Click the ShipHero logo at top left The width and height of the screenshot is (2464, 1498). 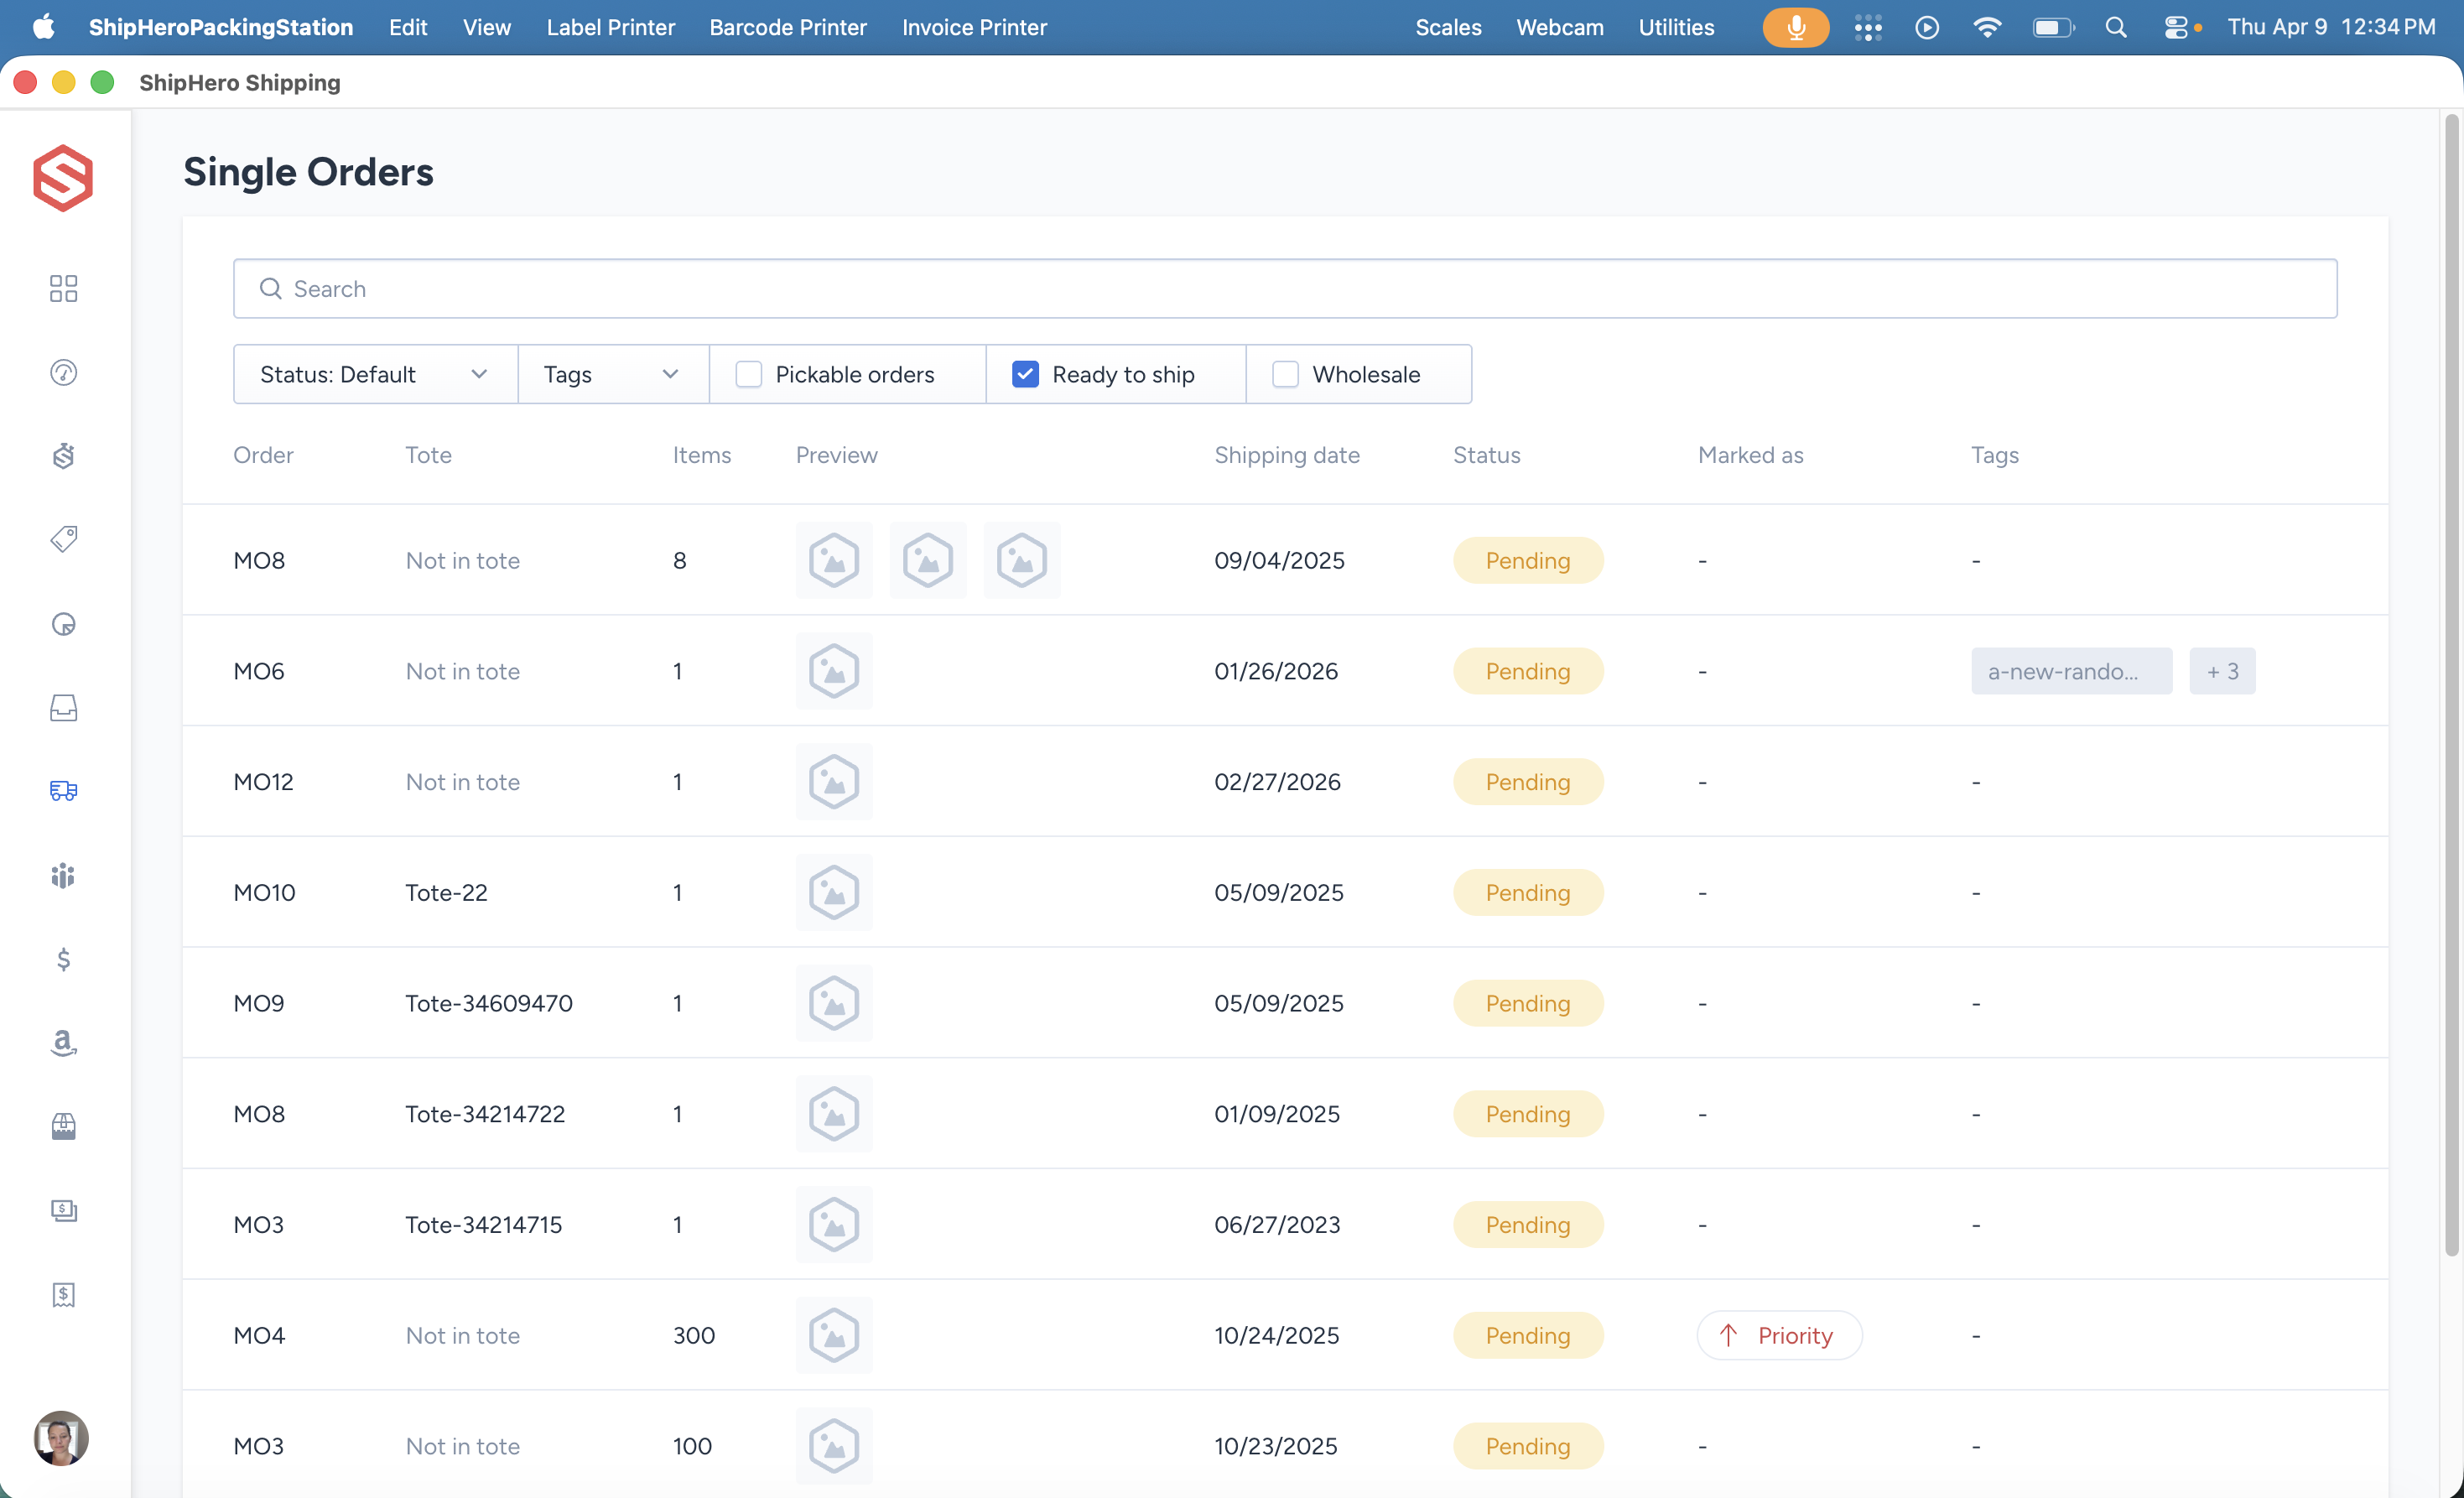(63, 178)
